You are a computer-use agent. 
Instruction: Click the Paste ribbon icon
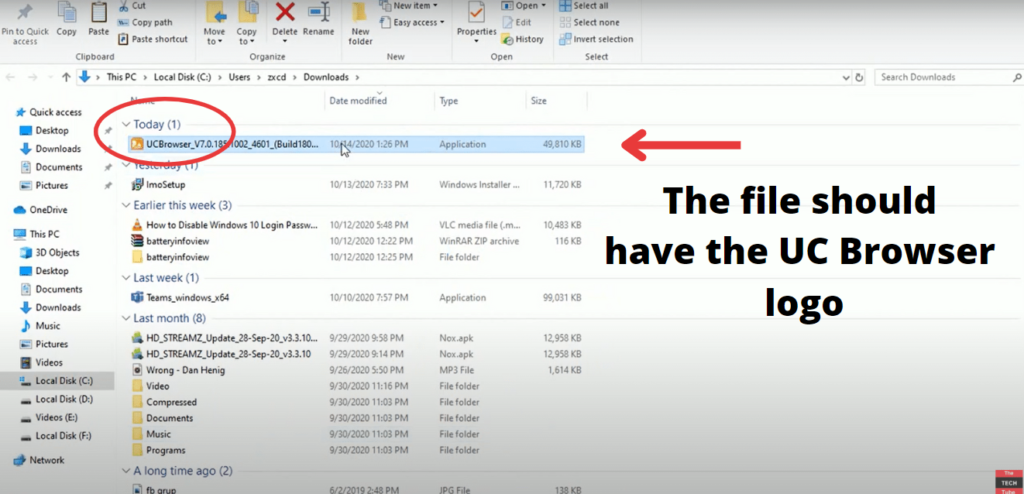pyautogui.click(x=99, y=11)
